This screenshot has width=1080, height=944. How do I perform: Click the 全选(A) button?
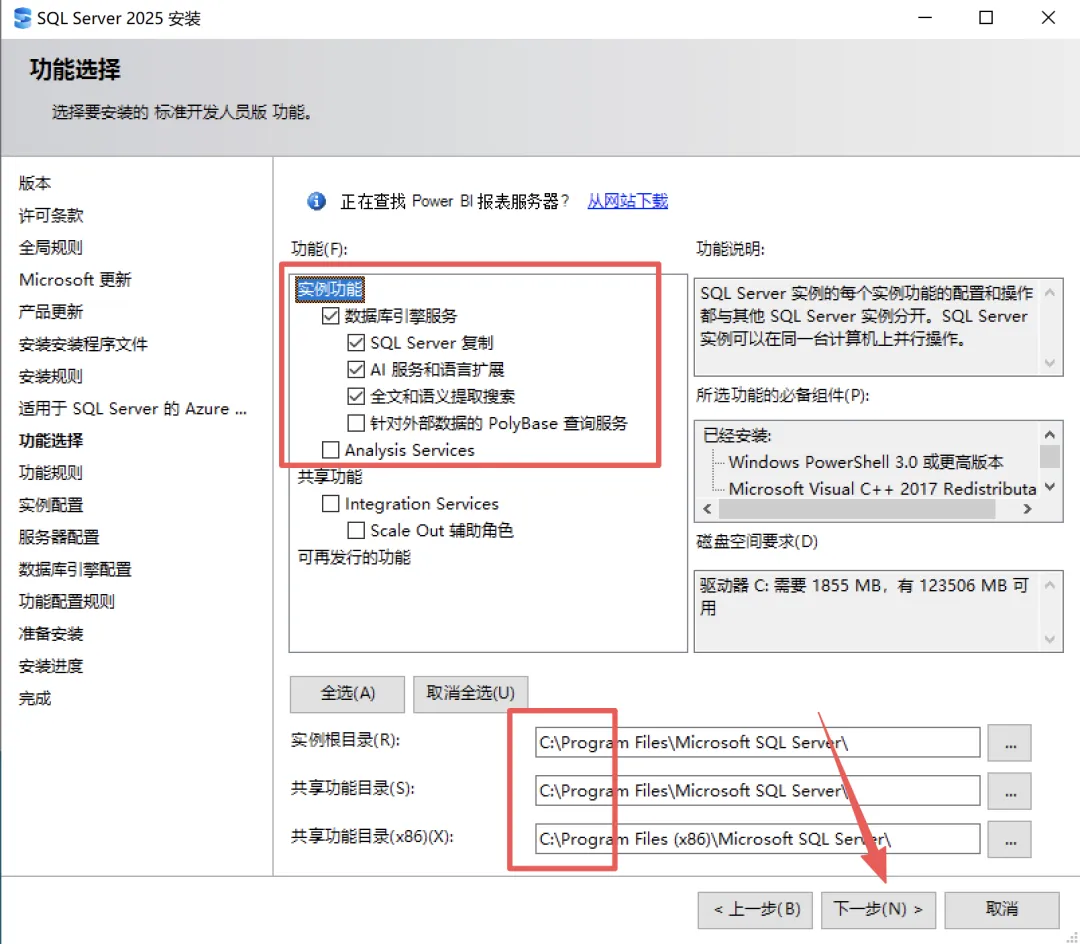pos(347,693)
